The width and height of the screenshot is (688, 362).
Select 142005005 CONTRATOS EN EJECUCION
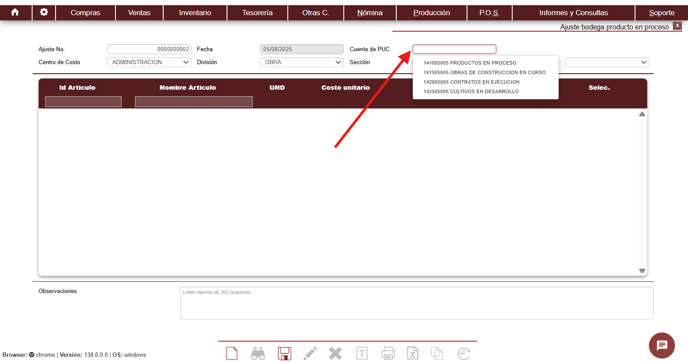coord(471,82)
